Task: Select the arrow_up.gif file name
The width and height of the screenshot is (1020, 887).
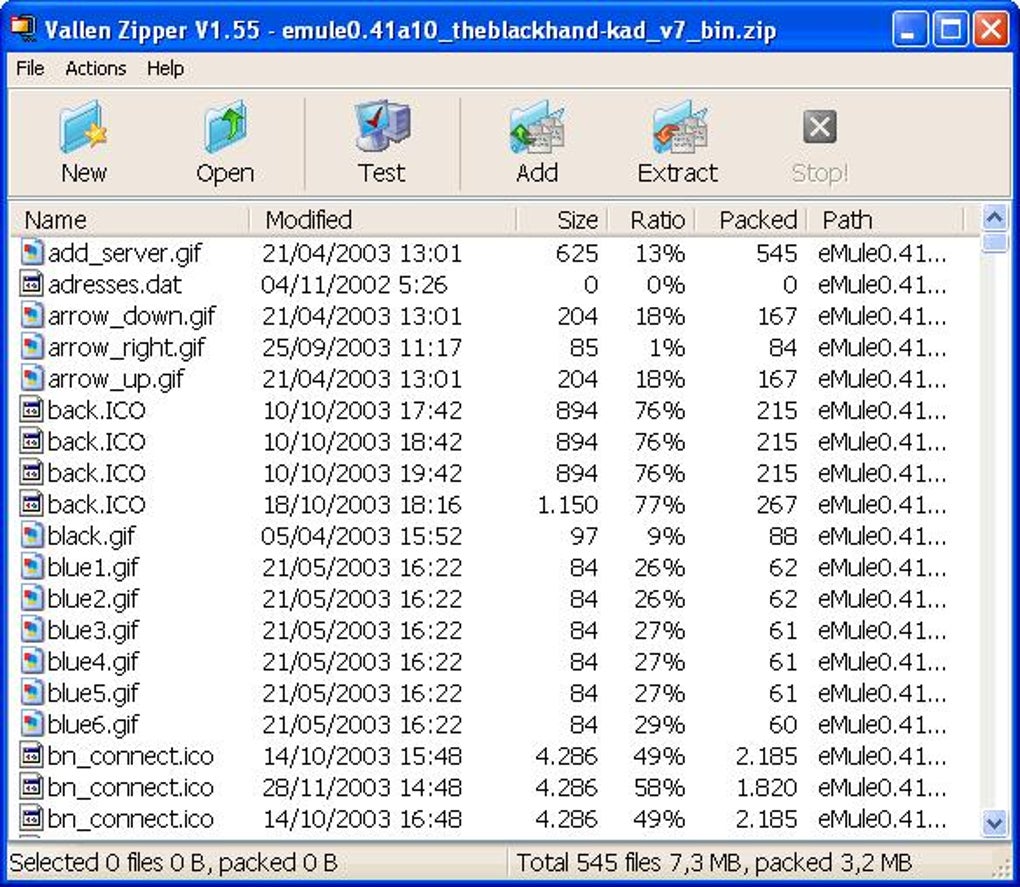Action: click(116, 379)
